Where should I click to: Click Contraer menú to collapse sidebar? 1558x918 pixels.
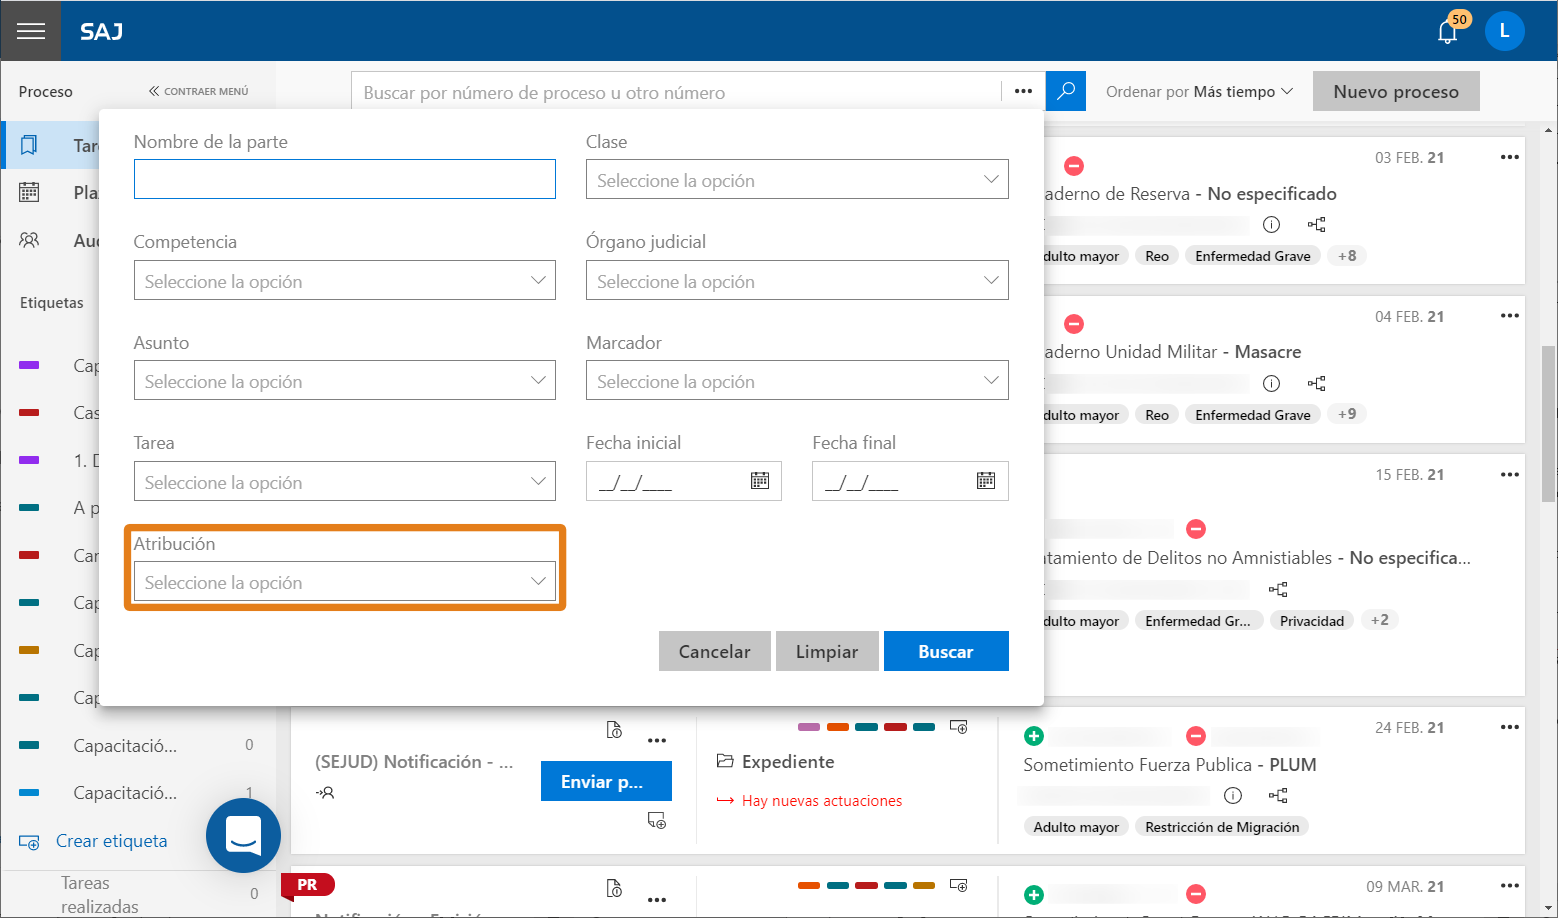pos(199,91)
